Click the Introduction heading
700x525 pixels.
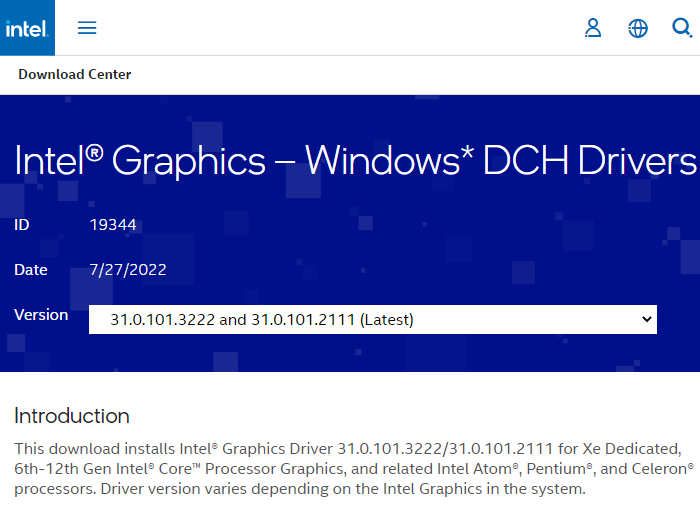[72, 416]
